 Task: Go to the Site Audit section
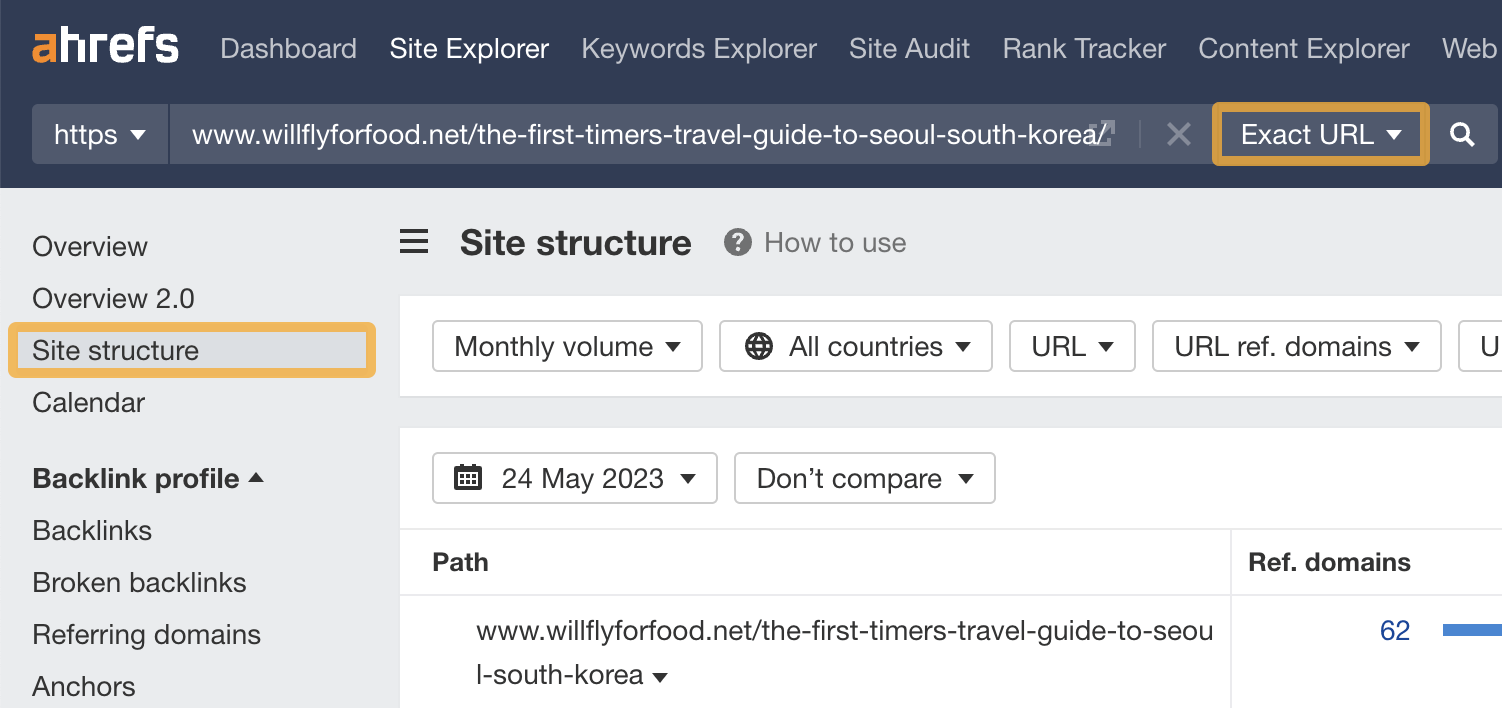point(909,48)
